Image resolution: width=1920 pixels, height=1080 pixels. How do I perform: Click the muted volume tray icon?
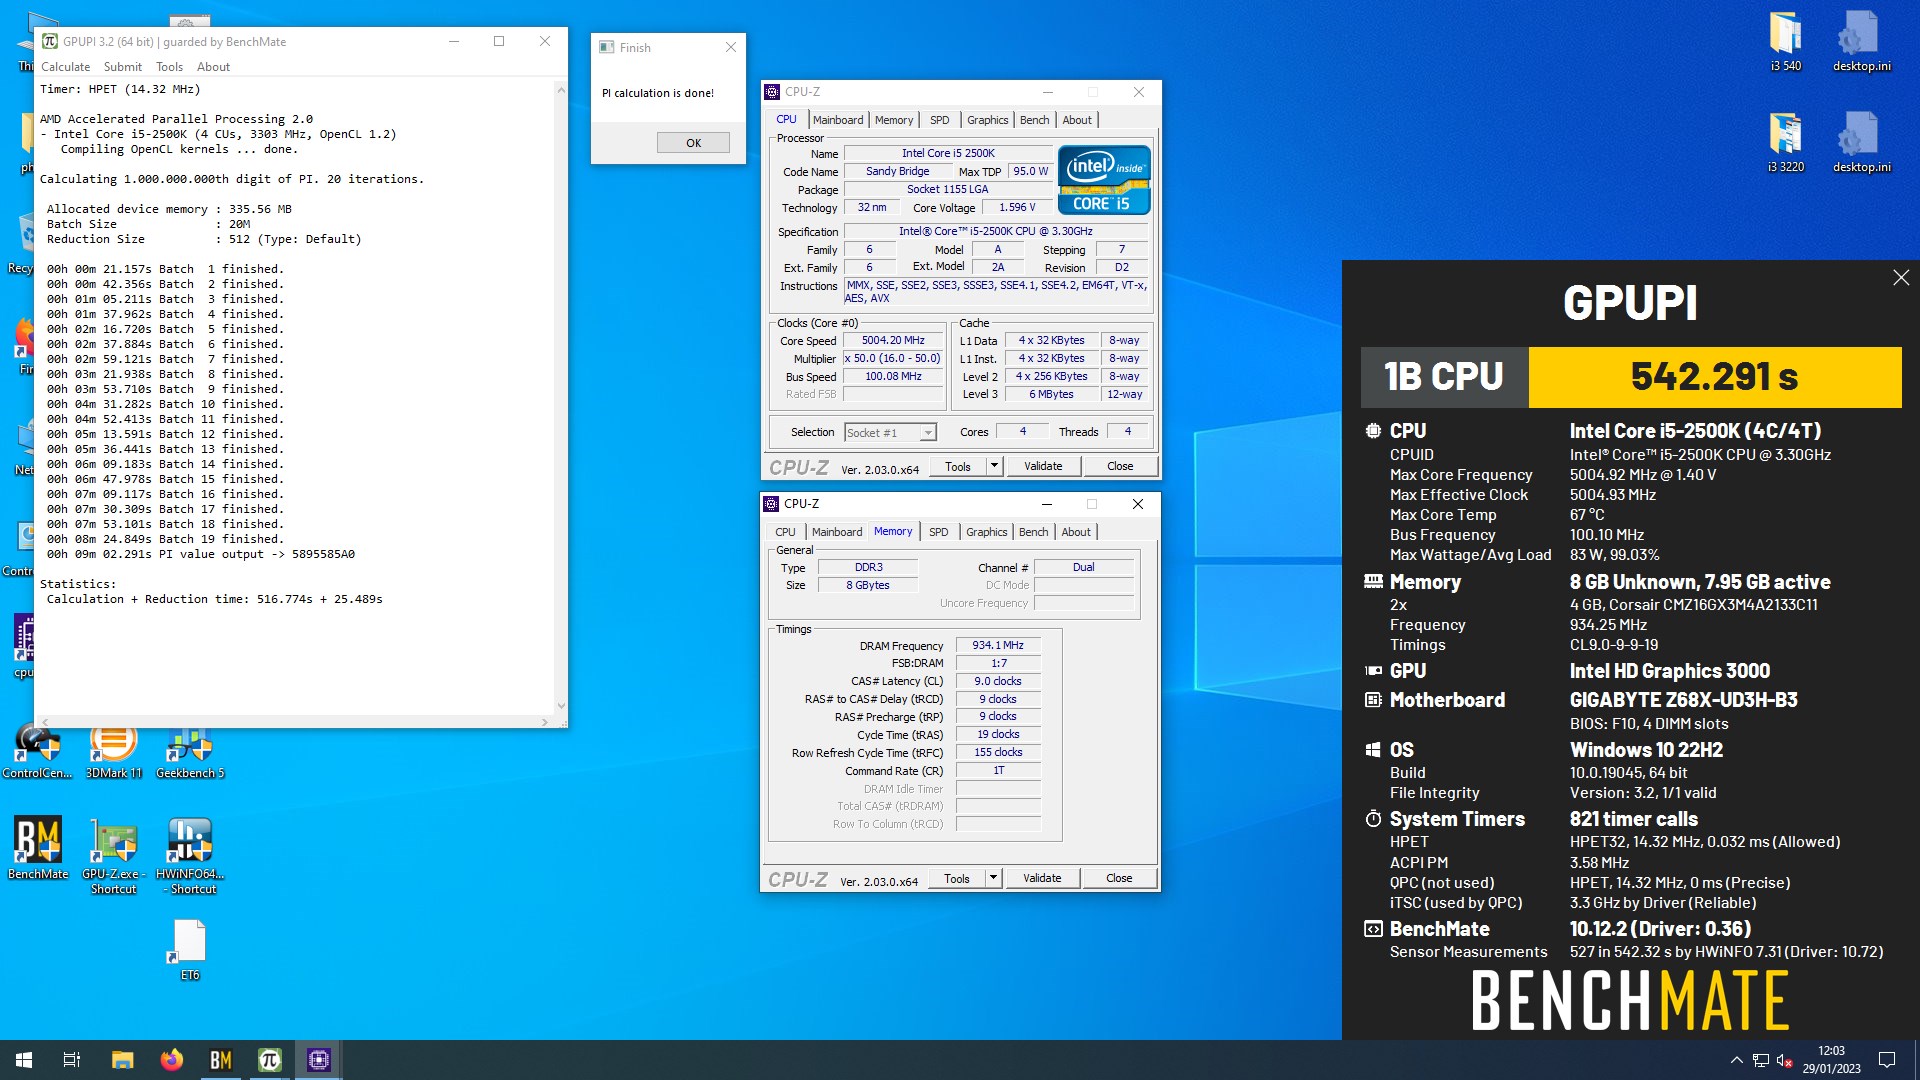(x=1785, y=1060)
